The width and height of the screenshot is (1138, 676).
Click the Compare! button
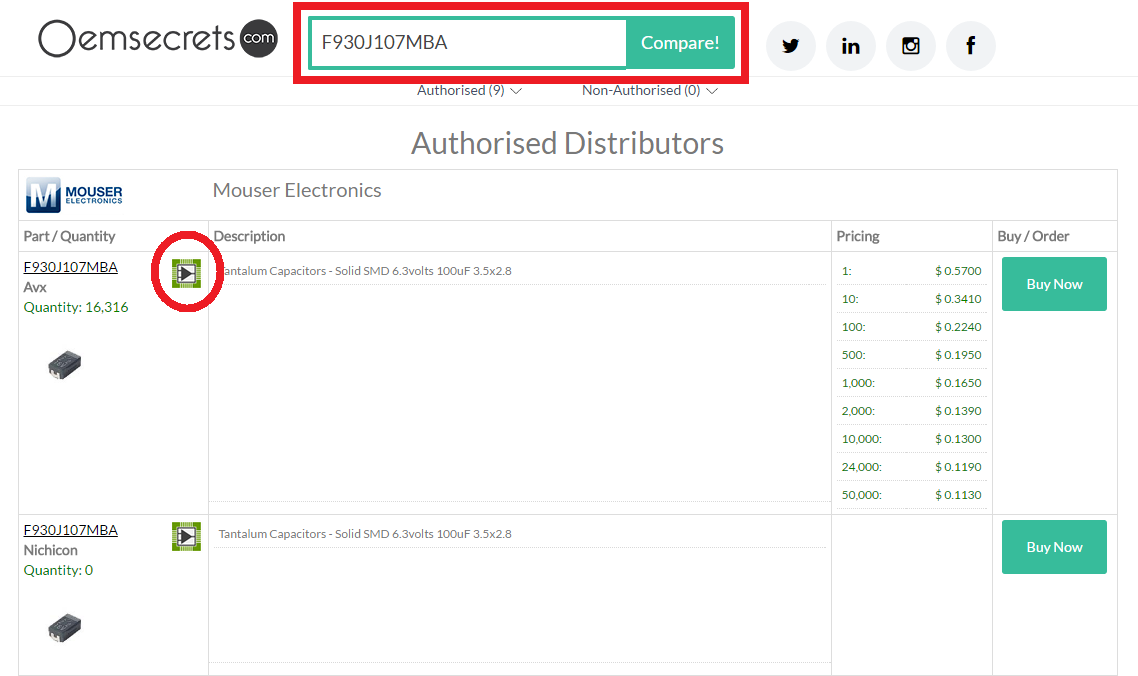(x=680, y=43)
